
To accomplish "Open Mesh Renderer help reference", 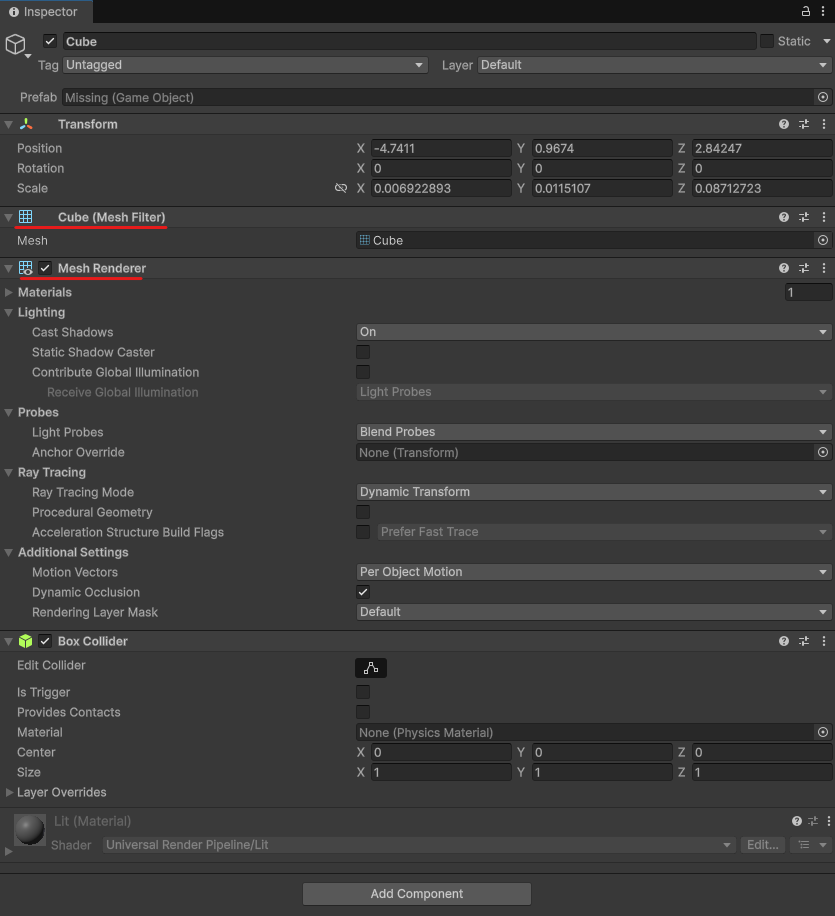I will pos(784,268).
